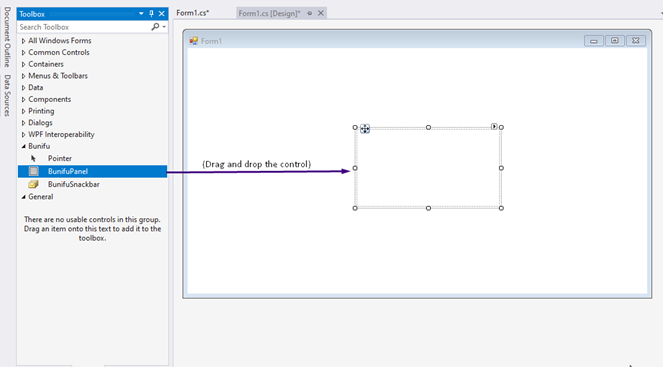The width and height of the screenshot is (663, 367).
Task: Close the Form1.cs [Design] tab
Action: tap(321, 14)
